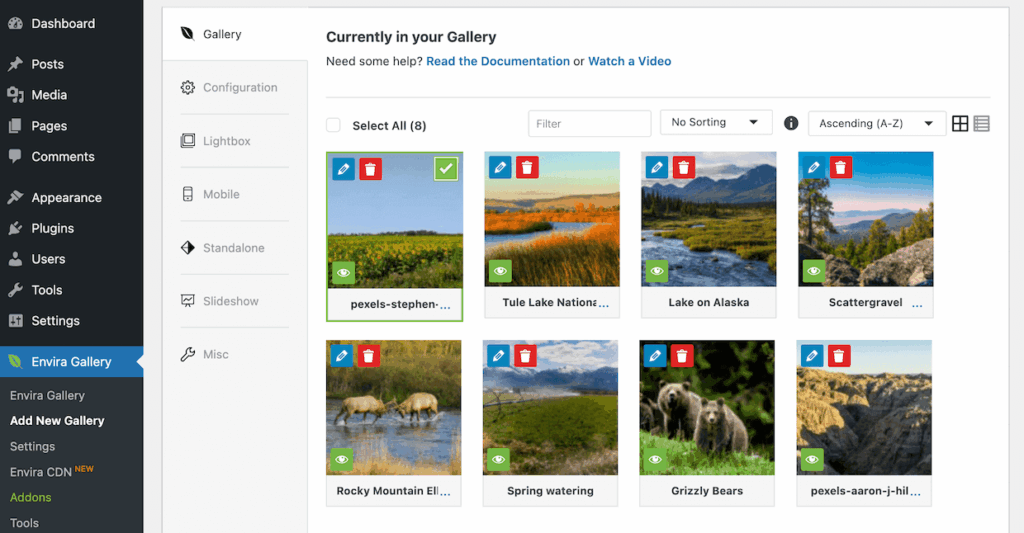Toggle visibility eye on Rocky Mountain Elk

tap(342, 459)
